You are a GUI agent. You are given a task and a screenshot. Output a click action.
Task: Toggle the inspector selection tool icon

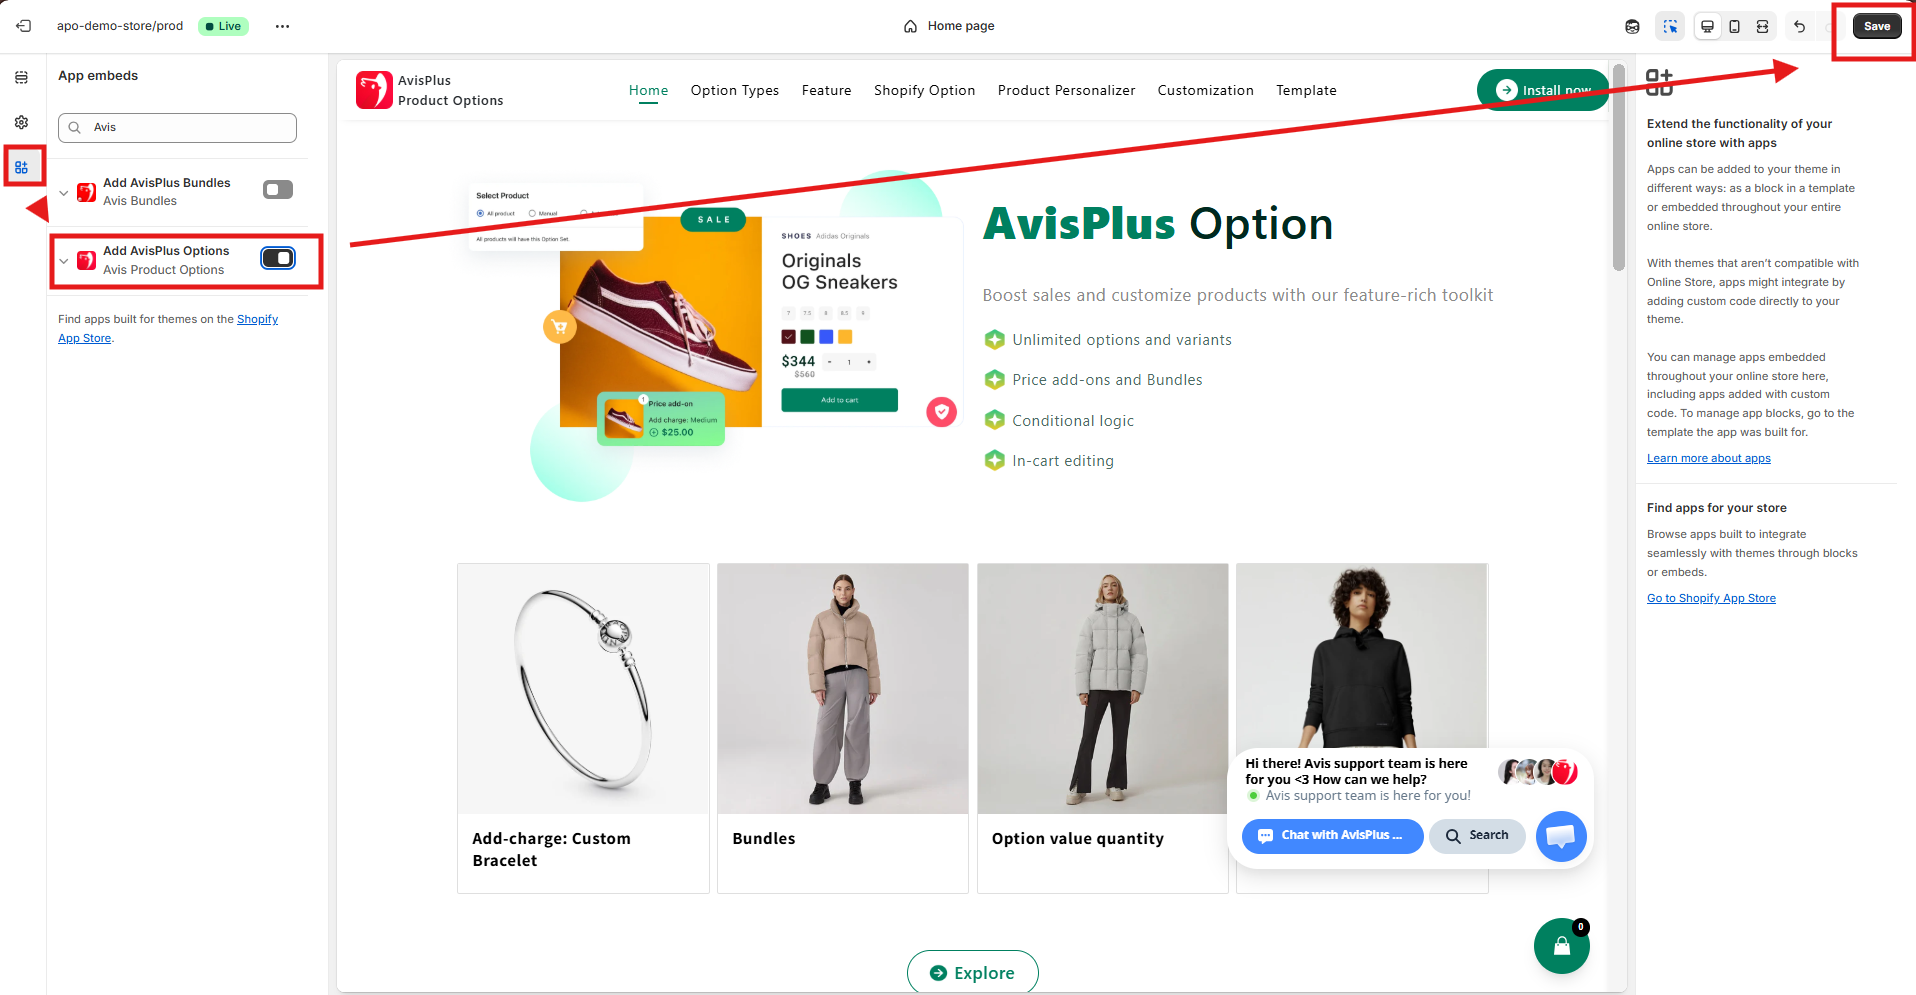[1670, 27]
